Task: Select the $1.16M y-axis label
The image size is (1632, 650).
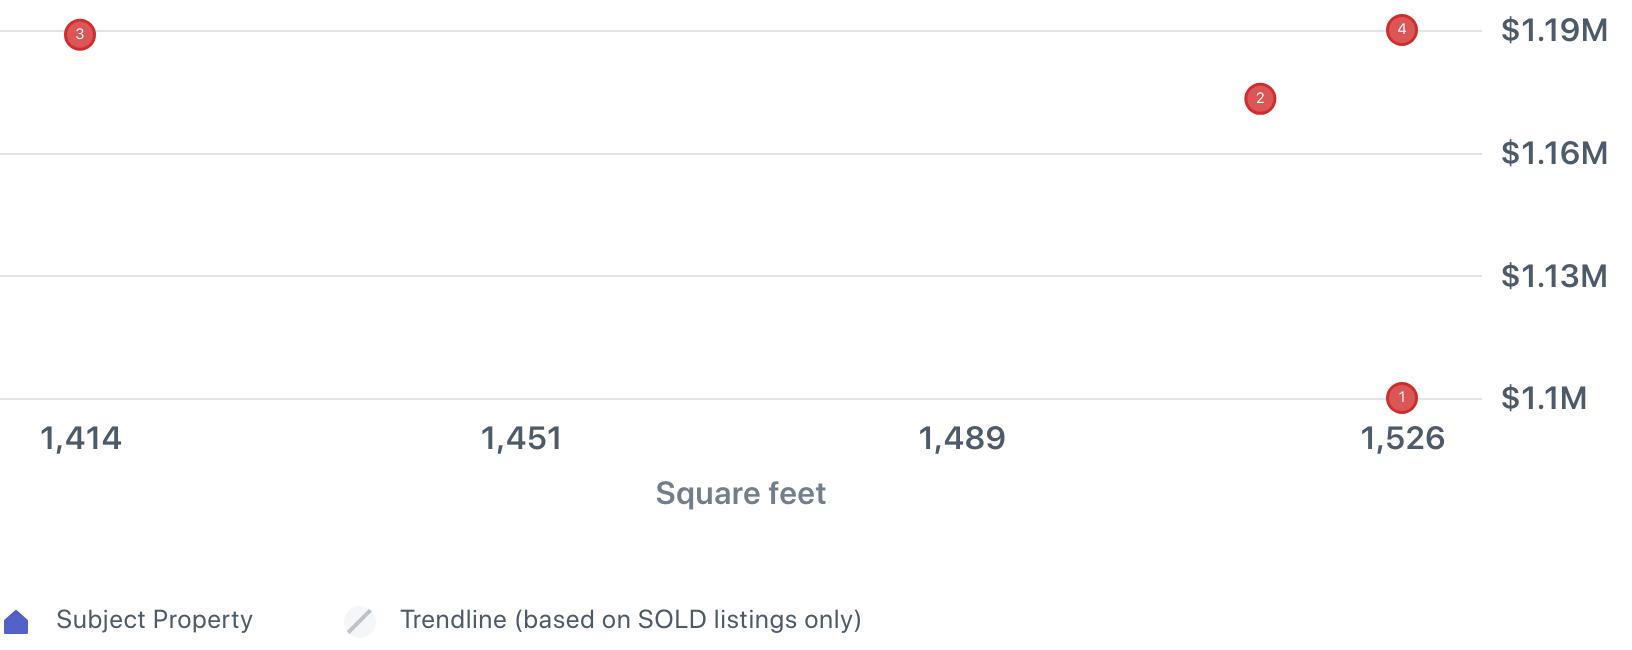Action: (1553, 153)
